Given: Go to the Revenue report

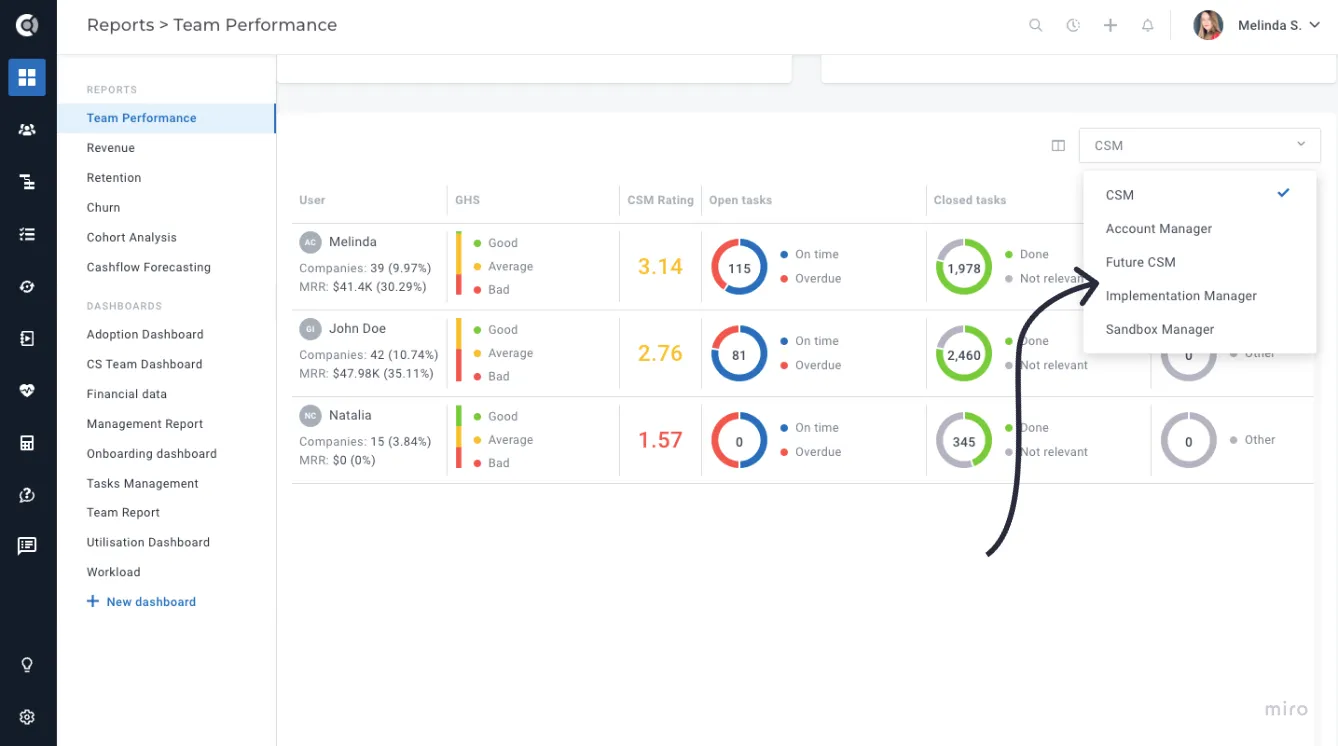Looking at the screenshot, I should point(111,148).
